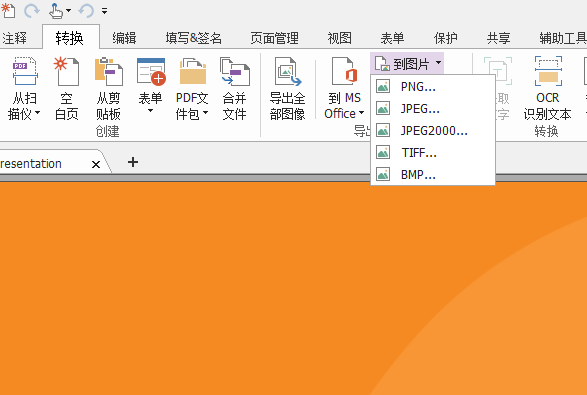
Task: Choose JPEG... from image export menu
Action: (433, 109)
